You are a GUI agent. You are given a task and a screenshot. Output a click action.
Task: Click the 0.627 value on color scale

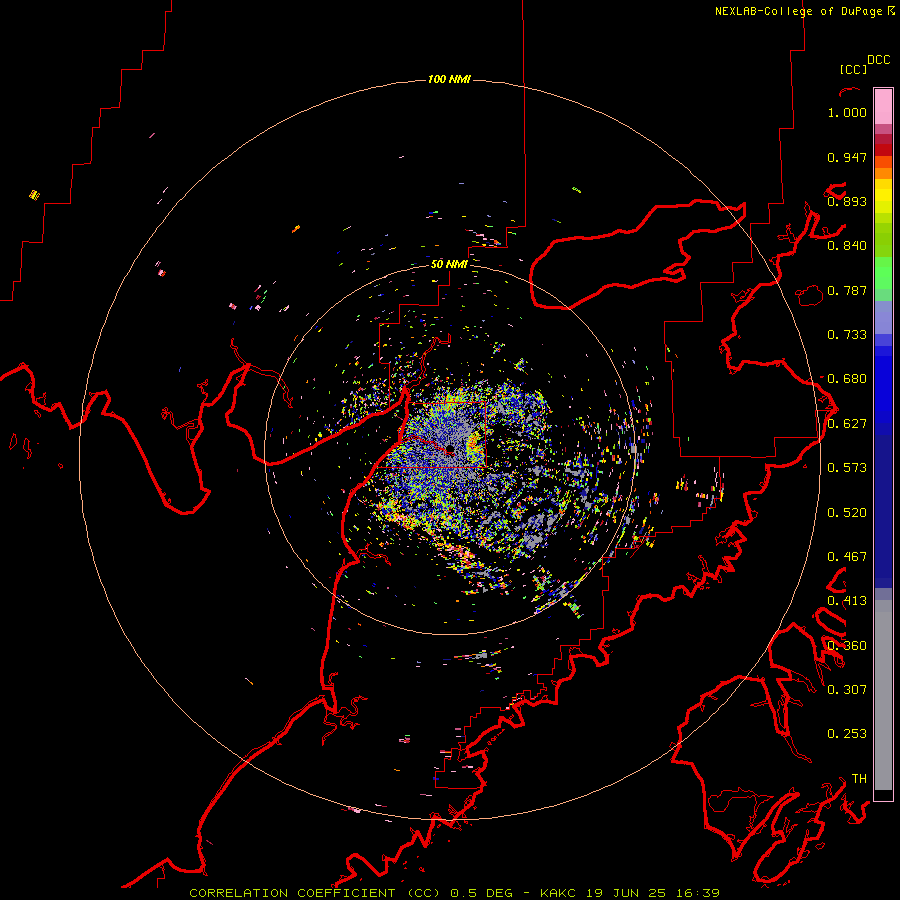[x=847, y=424]
